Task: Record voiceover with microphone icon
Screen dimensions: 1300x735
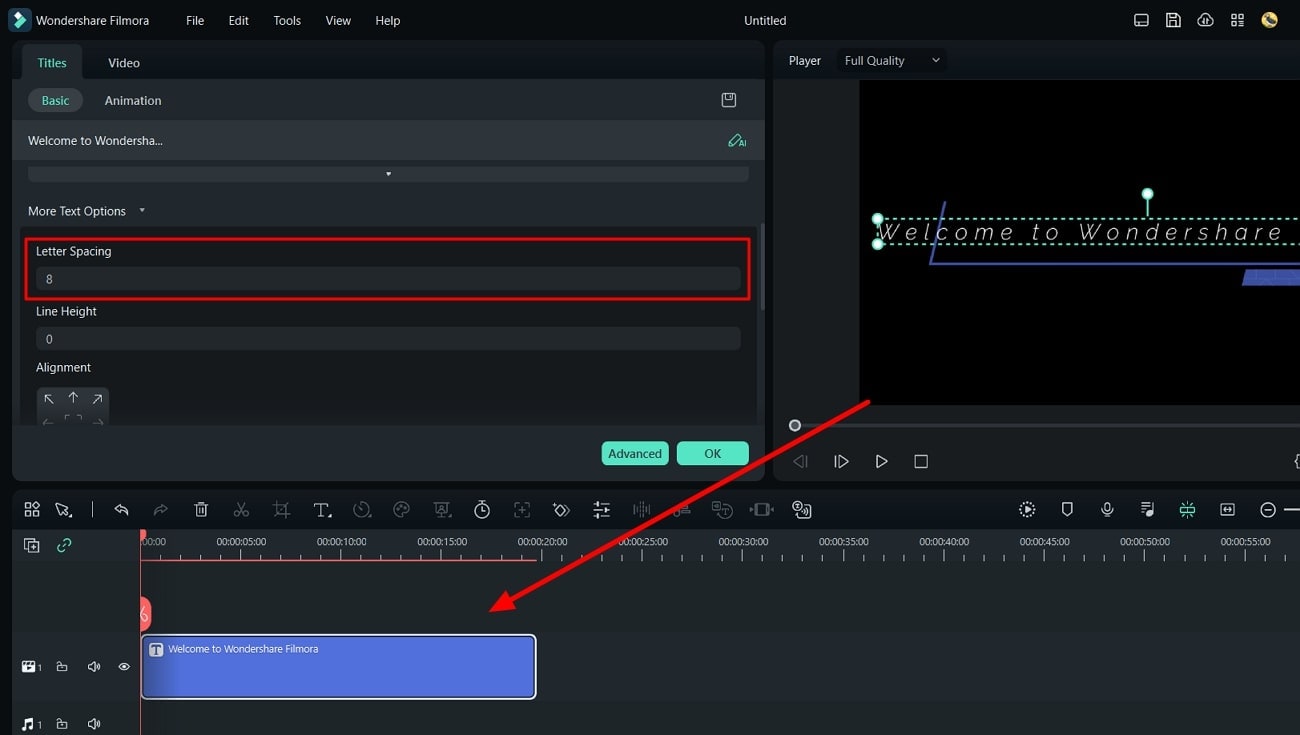Action: tap(1107, 510)
